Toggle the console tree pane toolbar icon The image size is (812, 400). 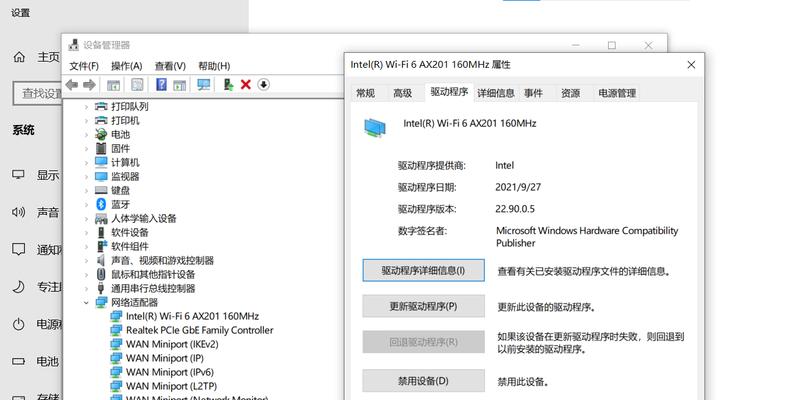click(x=113, y=85)
